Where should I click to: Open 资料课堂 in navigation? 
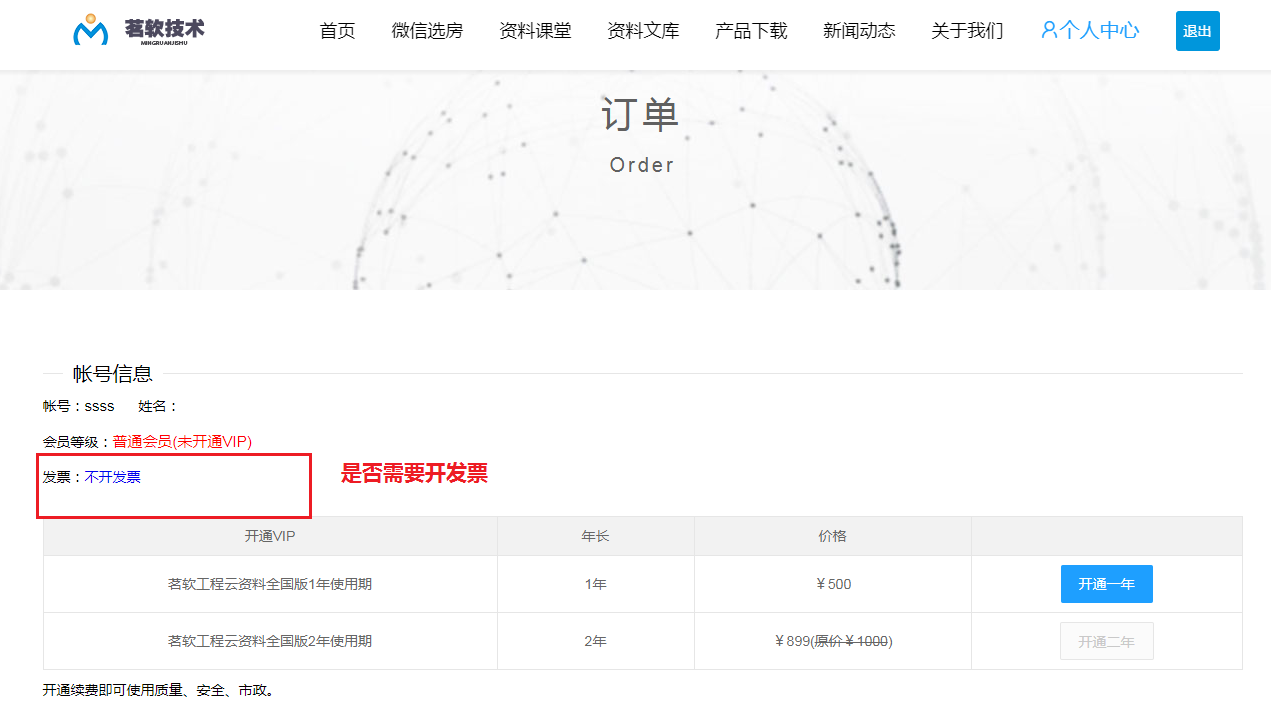point(535,31)
